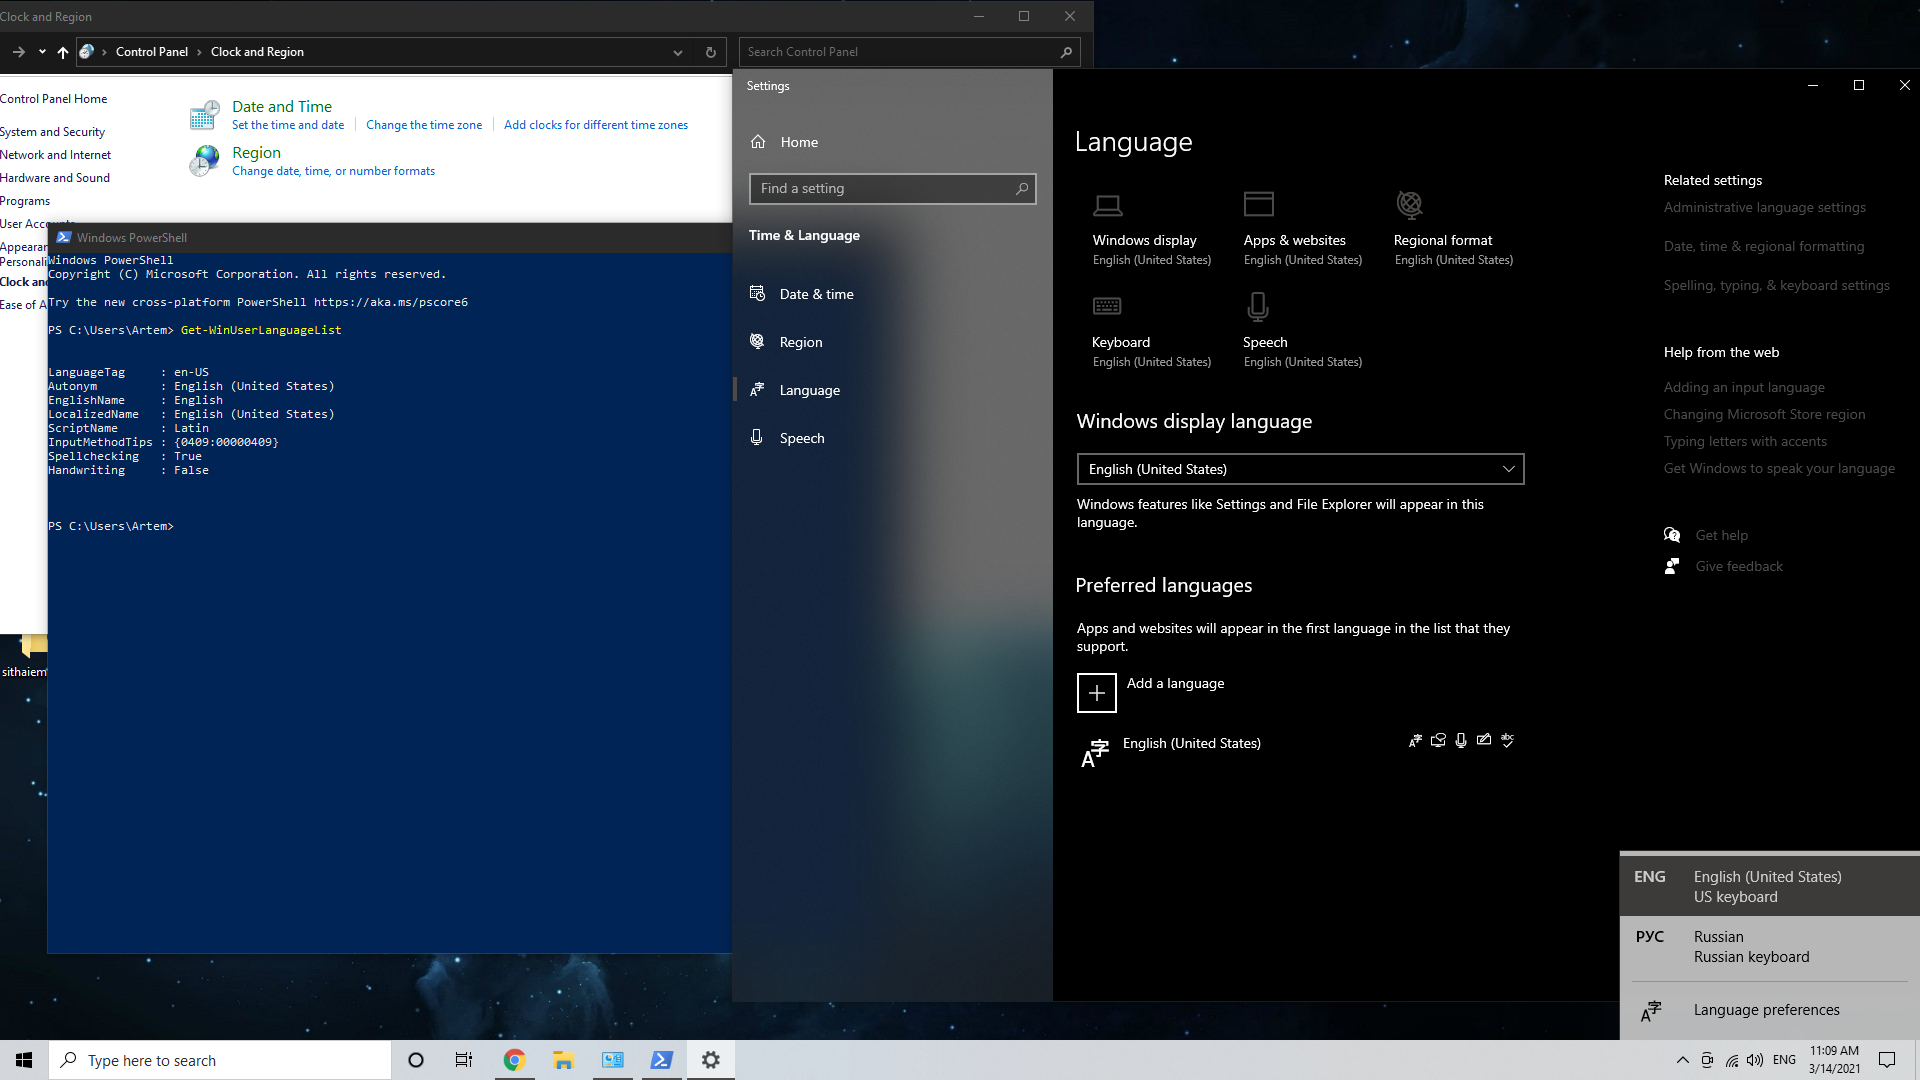The width and height of the screenshot is (1920, 1080).
Task: Click Change the time zone link
Action: (424, 125)
